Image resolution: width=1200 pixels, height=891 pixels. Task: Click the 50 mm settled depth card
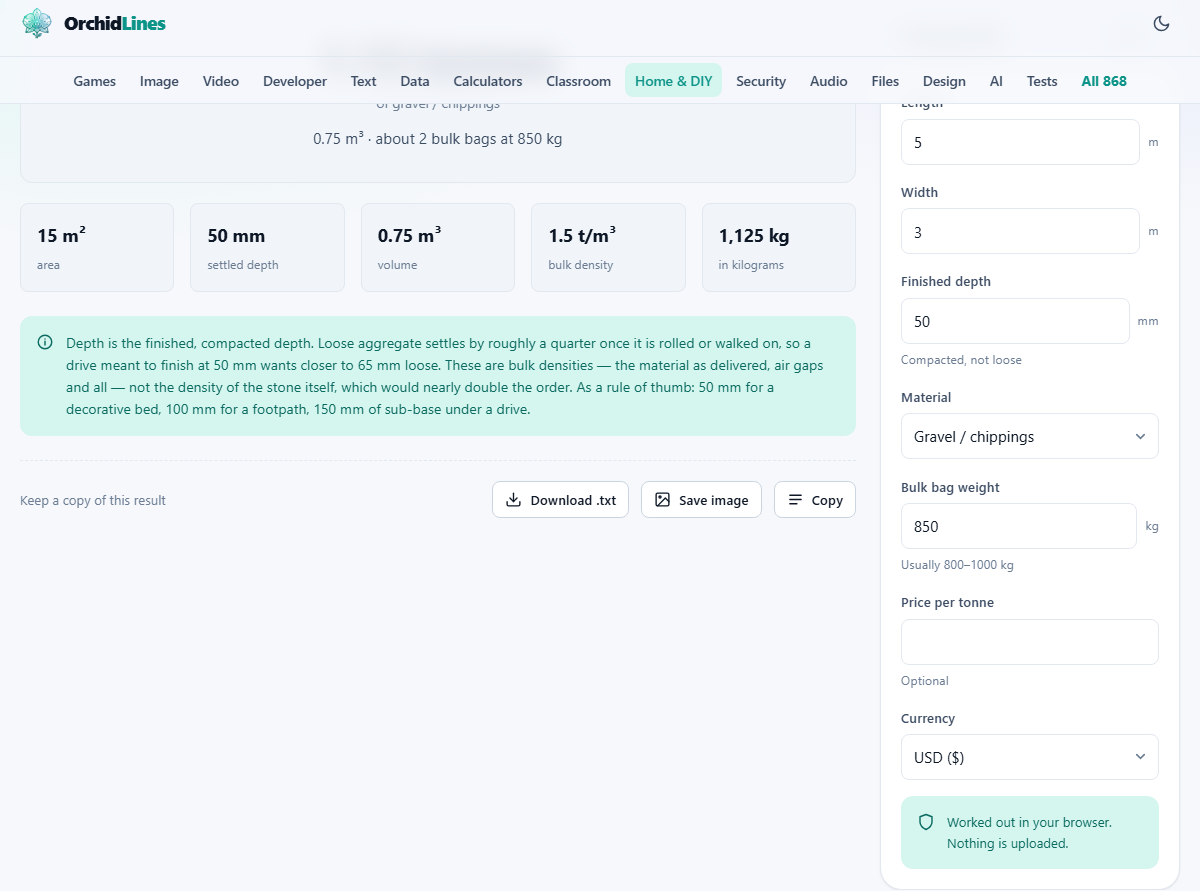pyautogui.click(x=267, y=248)
